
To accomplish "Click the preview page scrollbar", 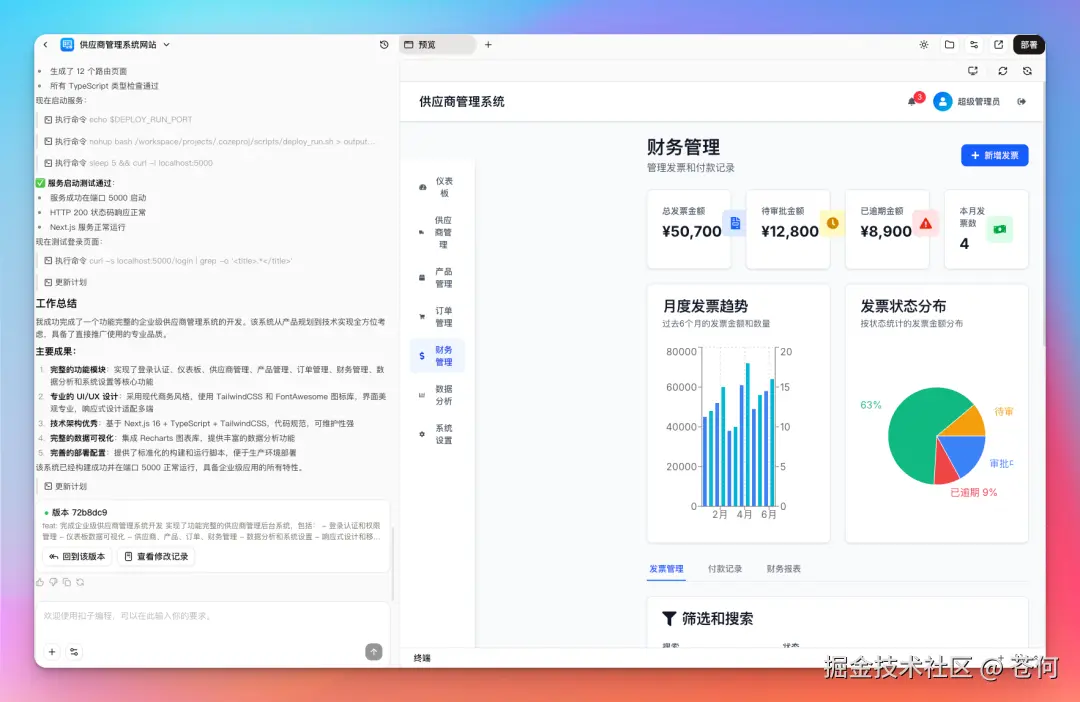I will (x=1043, y=214).
